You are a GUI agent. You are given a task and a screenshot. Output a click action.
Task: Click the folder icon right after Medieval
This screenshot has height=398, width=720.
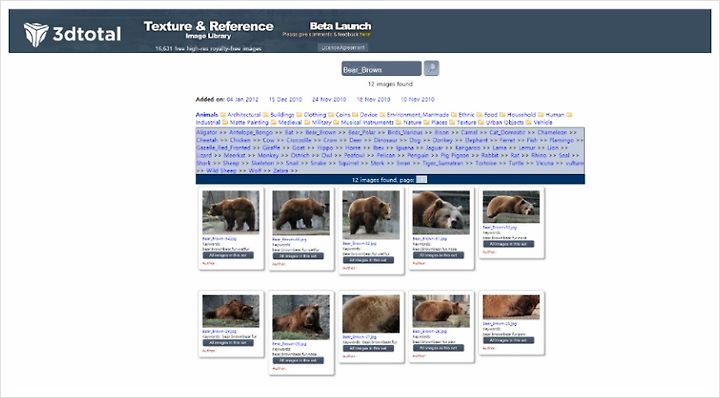[x=307, y=123]
